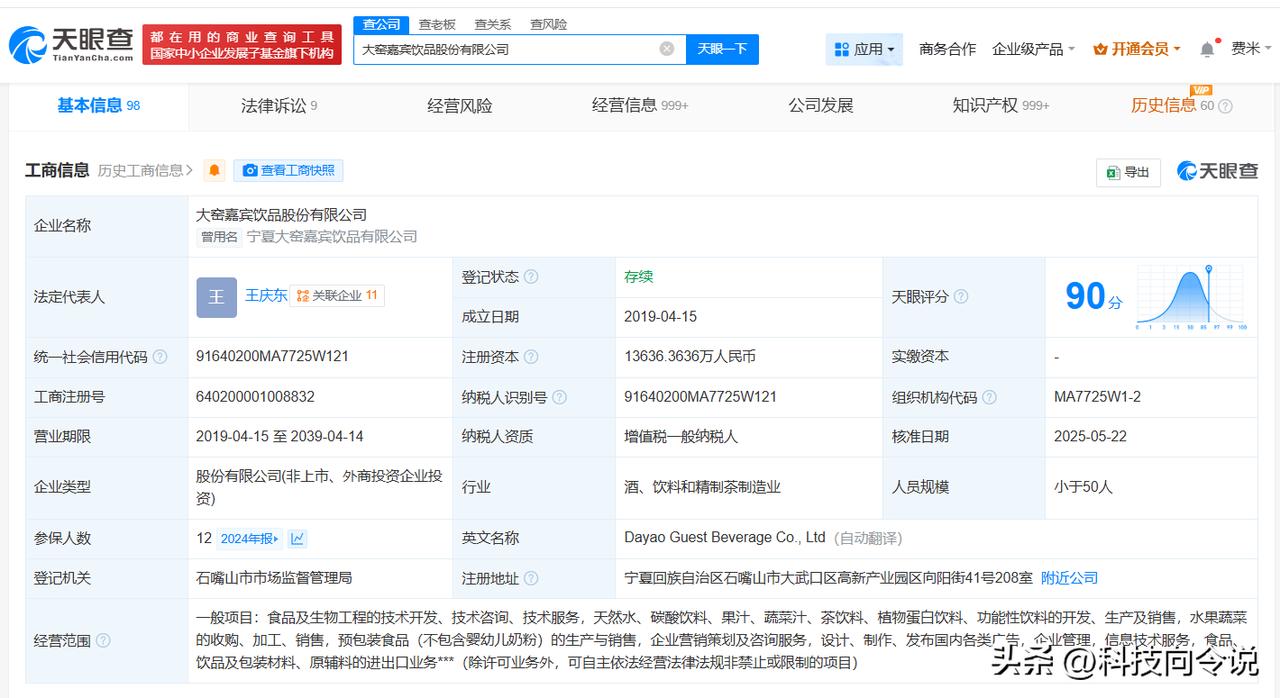
Task: Open the 费米 user menu
Action: (1252, 49)
